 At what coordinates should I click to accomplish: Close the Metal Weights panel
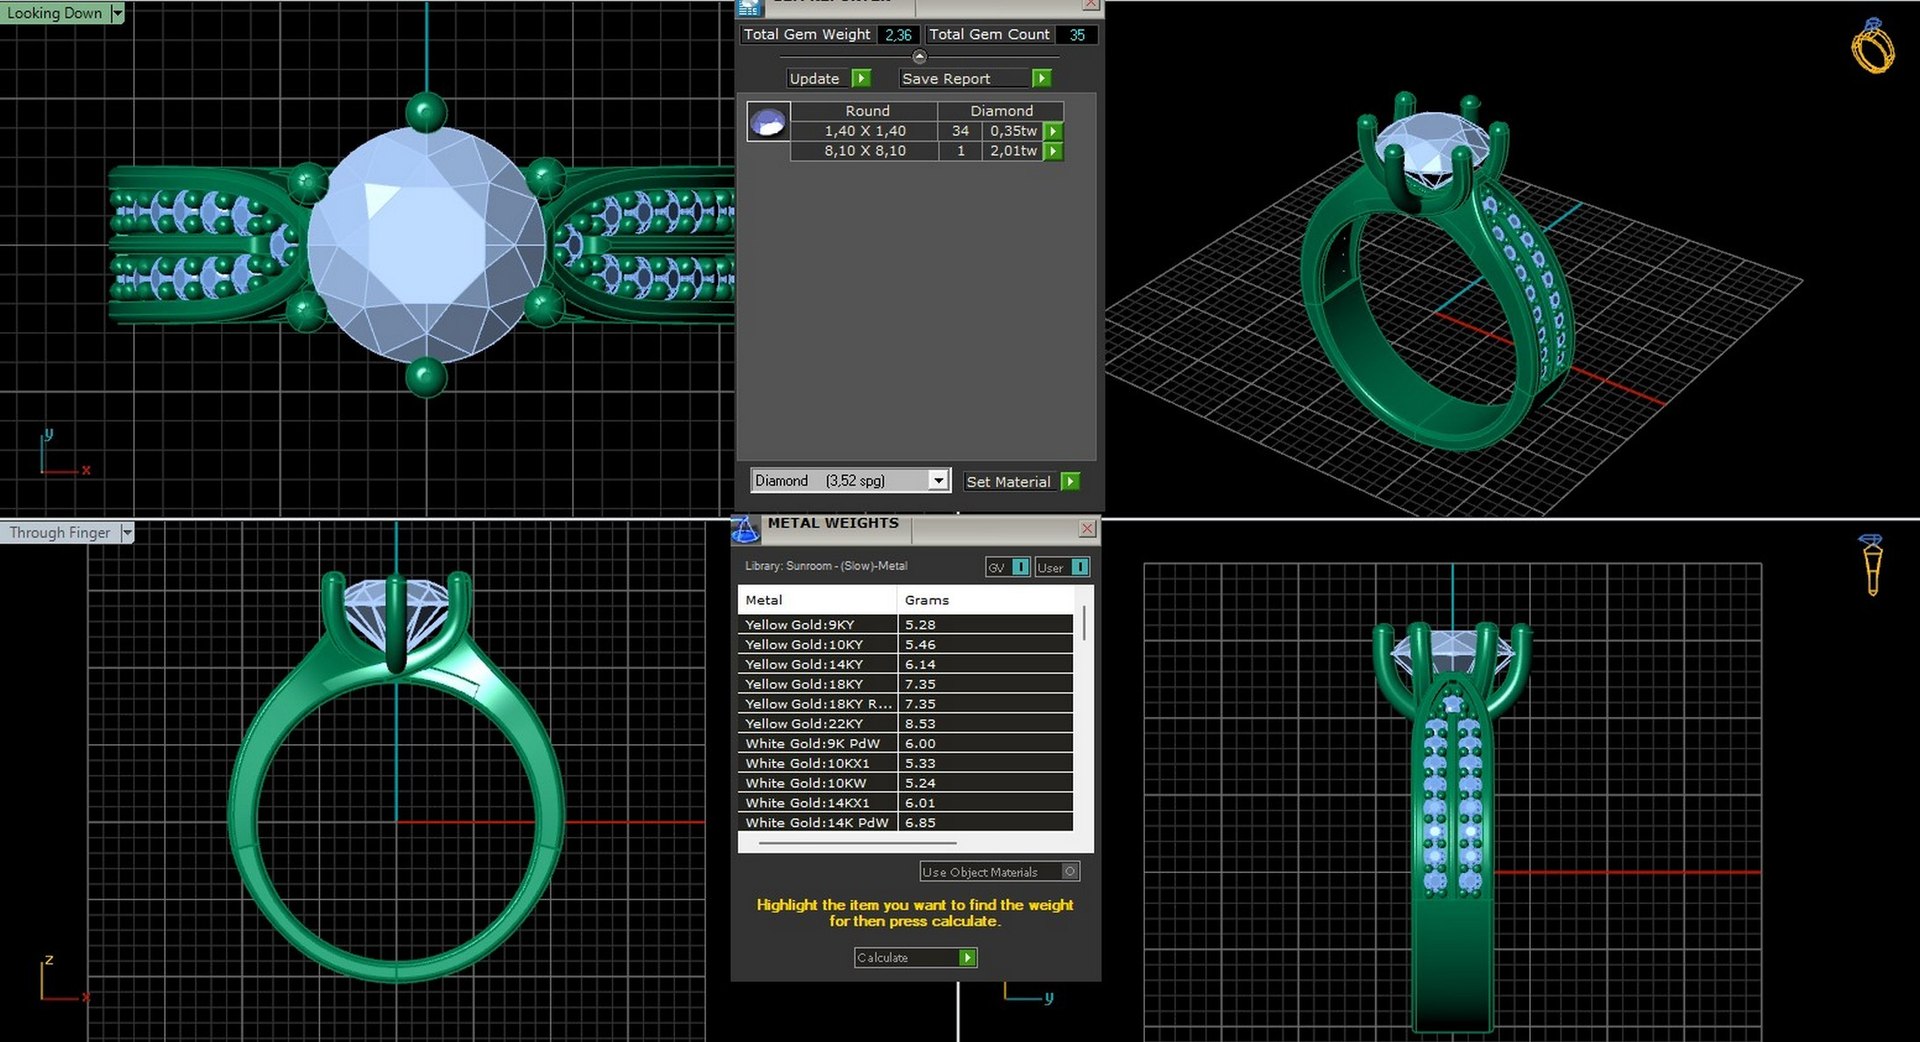1088,528
